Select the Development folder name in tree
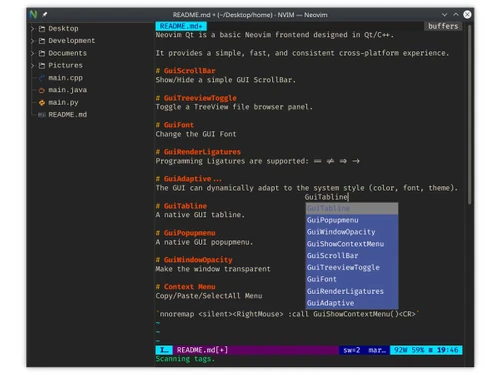The width and height of the screenshot is (500, 375). [72, 41]
